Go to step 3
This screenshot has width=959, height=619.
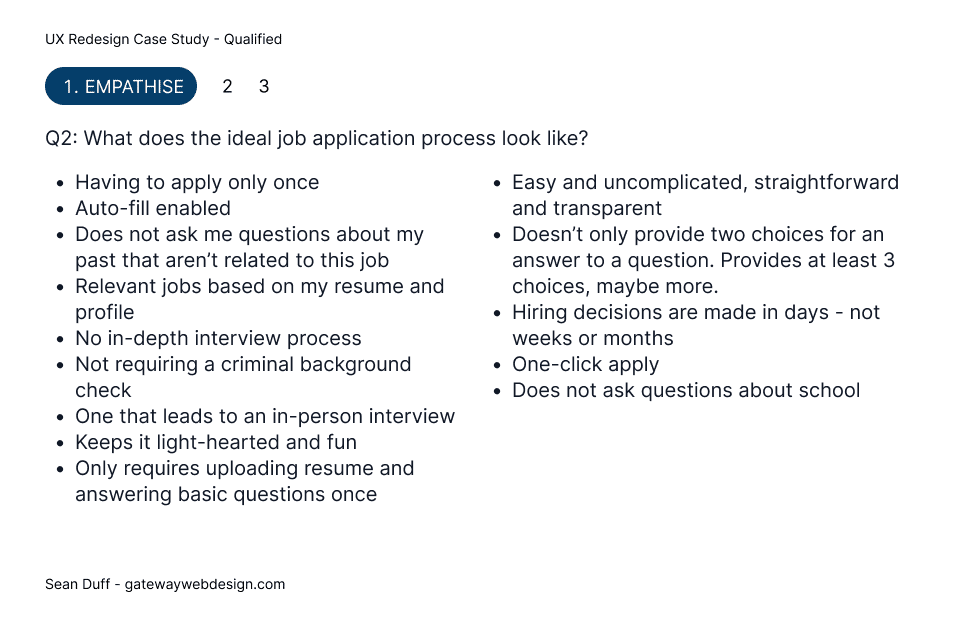(x=264, y=87)
